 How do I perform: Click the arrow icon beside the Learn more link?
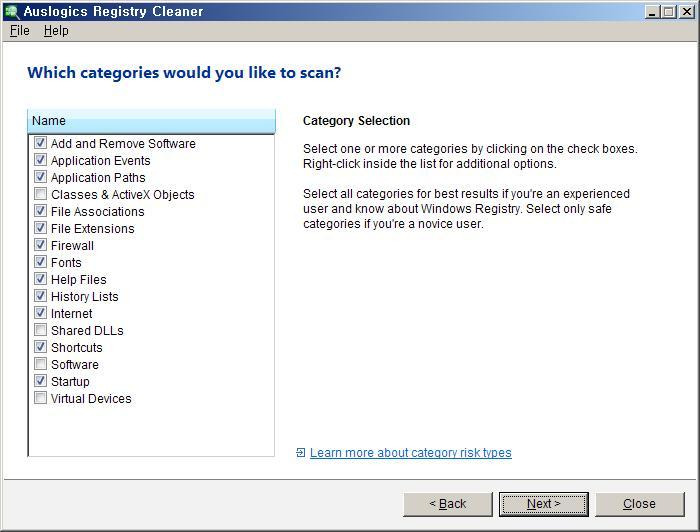300,453
